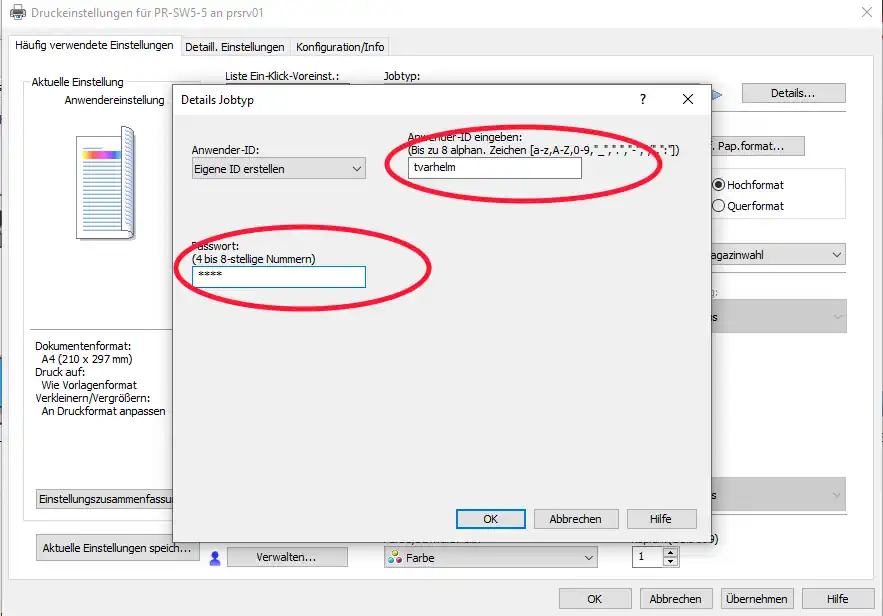Click the Passwort input field
The height and width of the screenshot is (616, 883).
279,277
